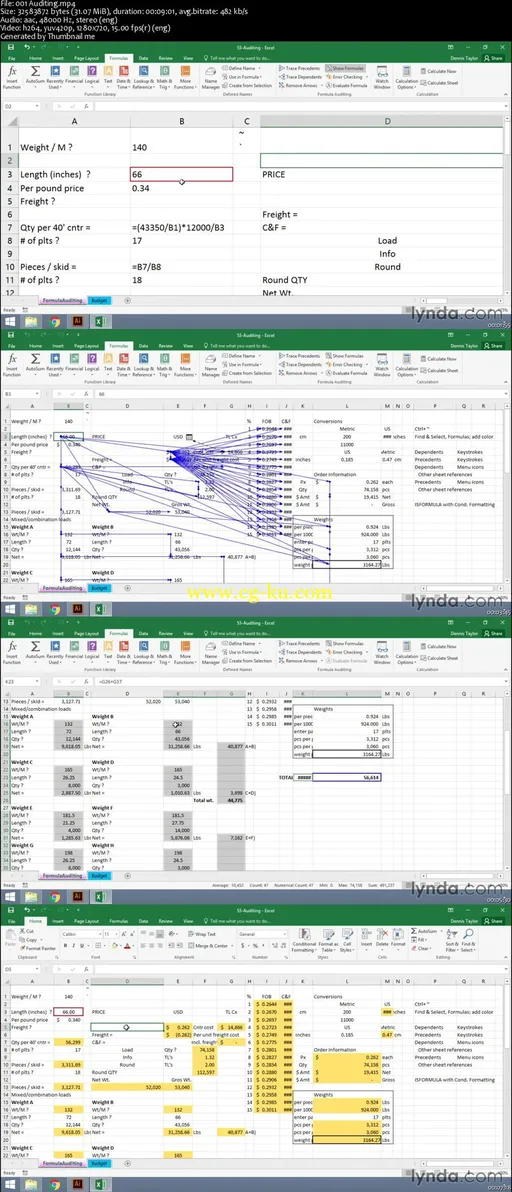Image resolution: width=512 pixels, height=1192 pixels.
Task: Open Name Manager in the zoomed formula-view frame
Action: pyautogui.click(x=210, y=78)
